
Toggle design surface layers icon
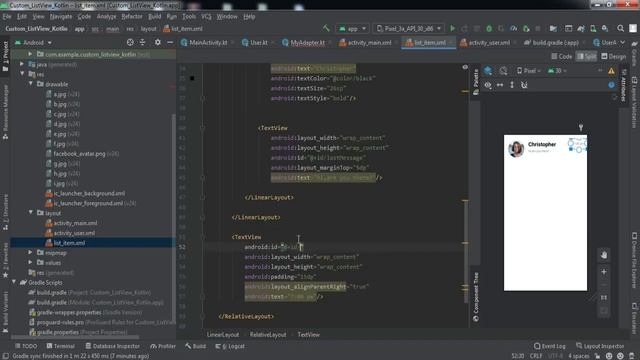[x=488, y=71]
